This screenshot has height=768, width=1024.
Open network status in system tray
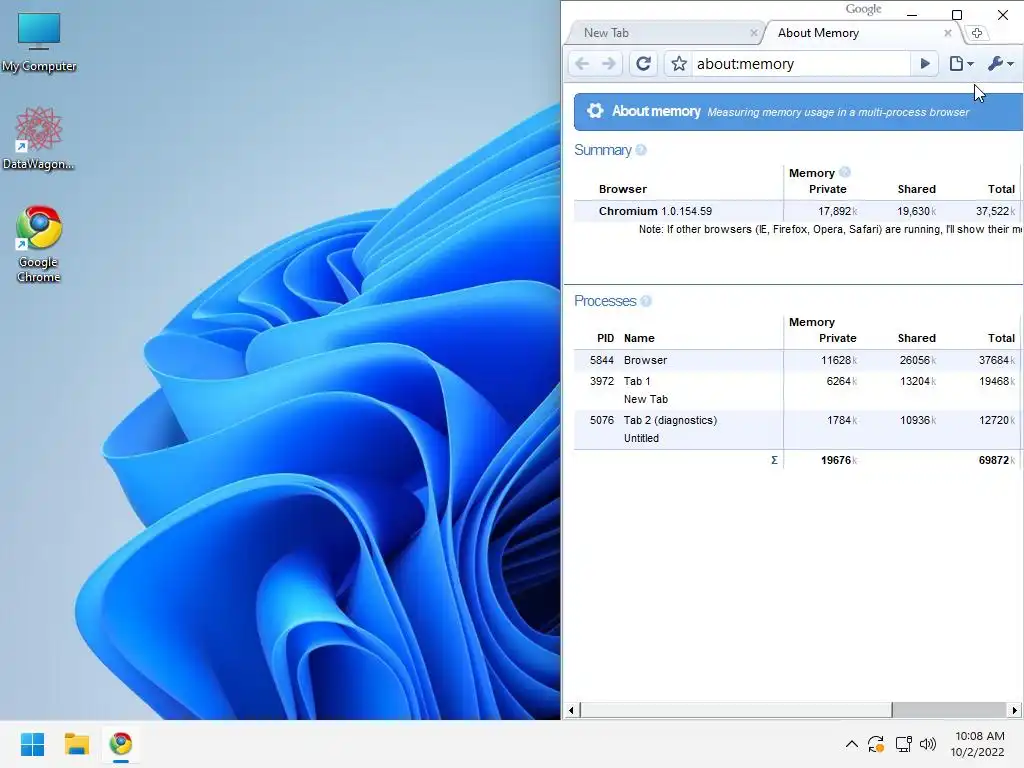pyautogui.click(x=903, y=744)
